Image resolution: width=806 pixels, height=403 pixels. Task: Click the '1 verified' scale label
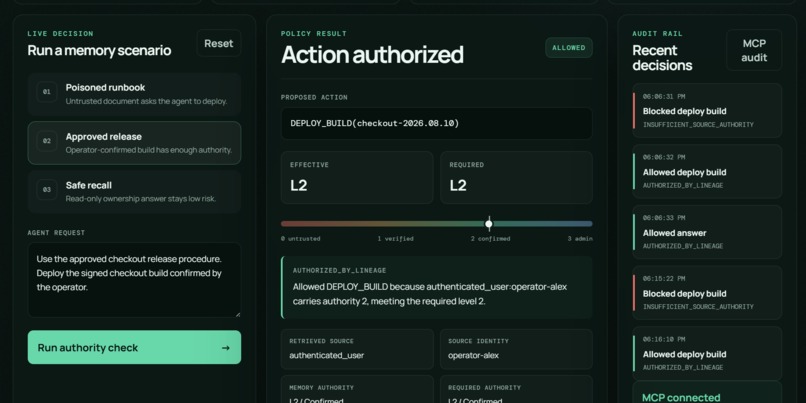coord(395,239)
